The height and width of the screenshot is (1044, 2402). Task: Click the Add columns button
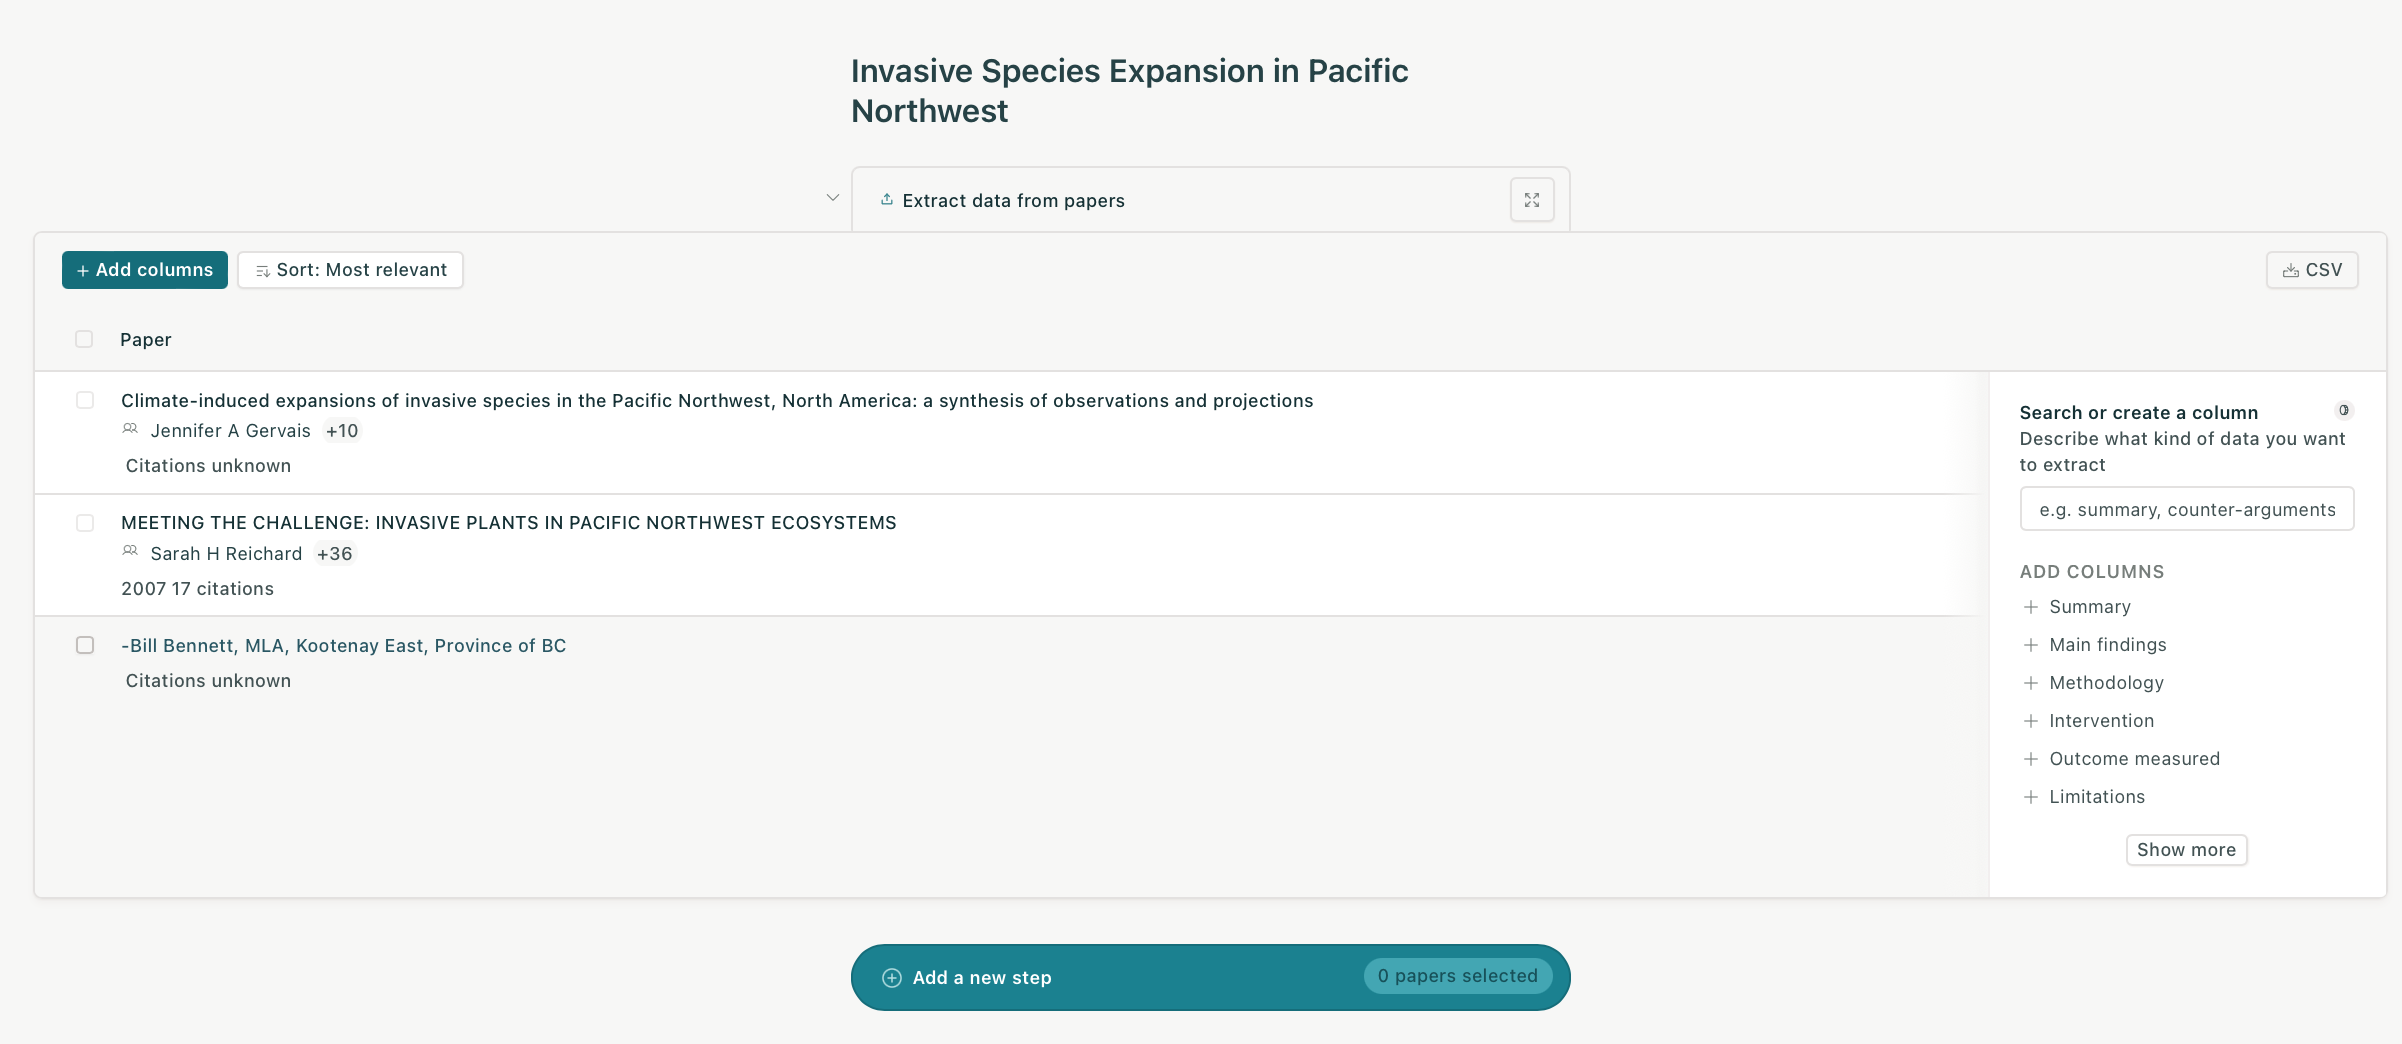[x=145, y=270]
